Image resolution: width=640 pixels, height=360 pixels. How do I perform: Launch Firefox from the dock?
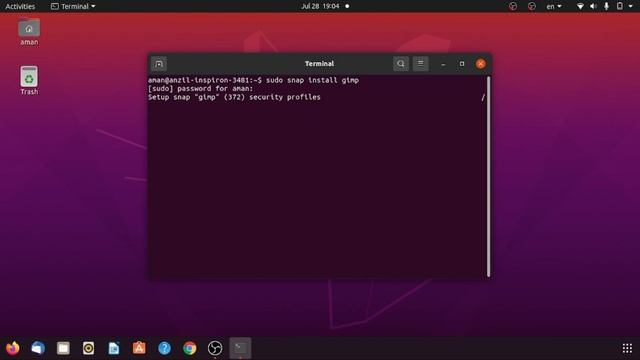coord(13,348)
